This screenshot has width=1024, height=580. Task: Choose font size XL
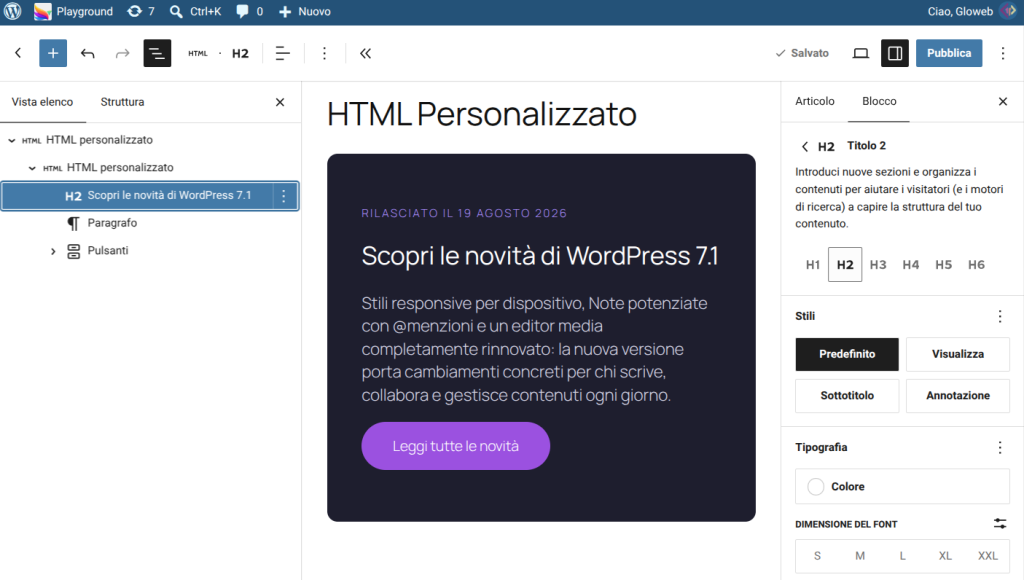945,556
